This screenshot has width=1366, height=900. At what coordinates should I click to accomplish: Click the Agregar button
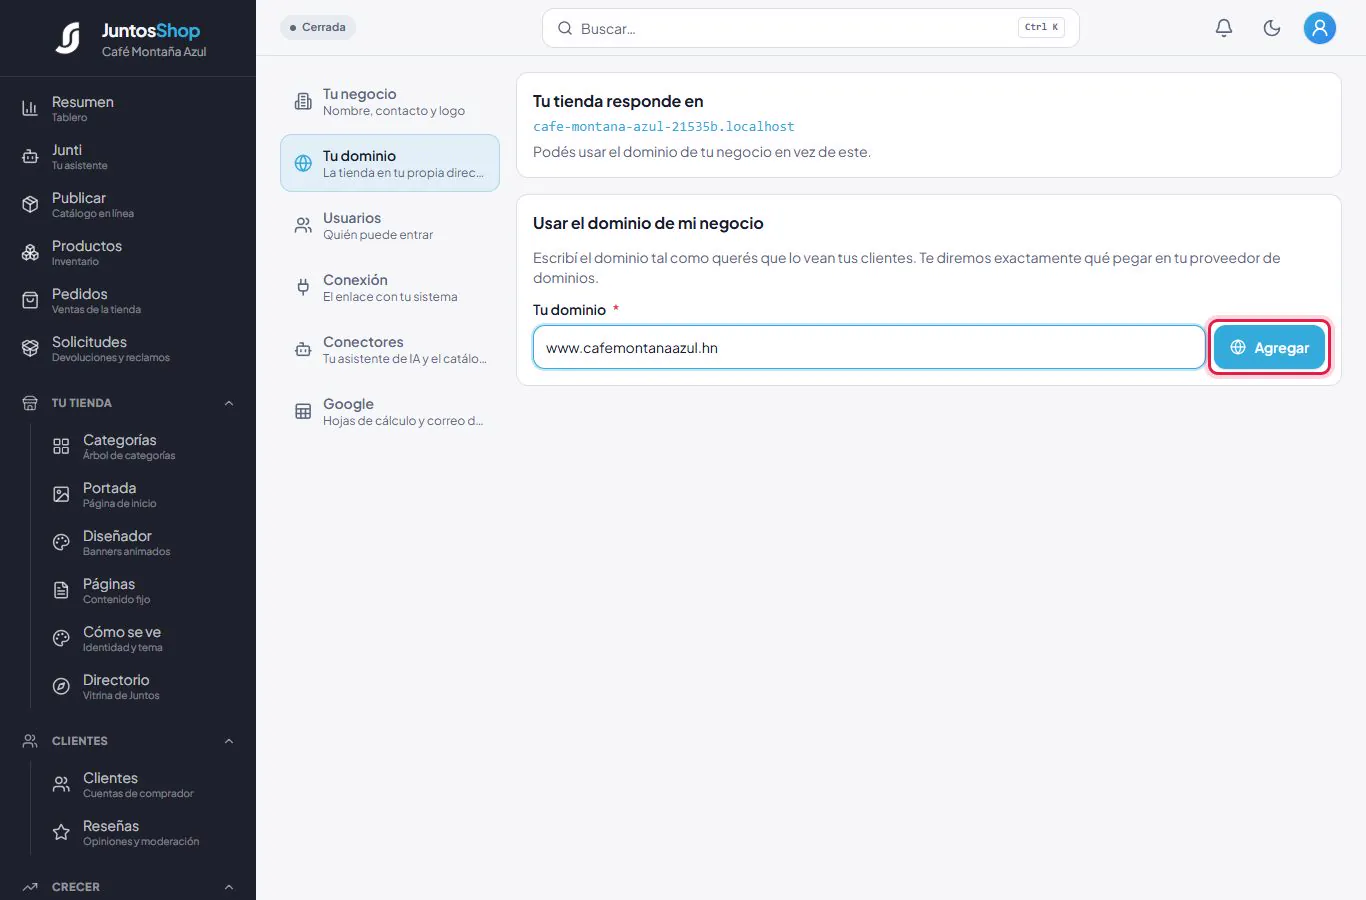click(1269, 347)
